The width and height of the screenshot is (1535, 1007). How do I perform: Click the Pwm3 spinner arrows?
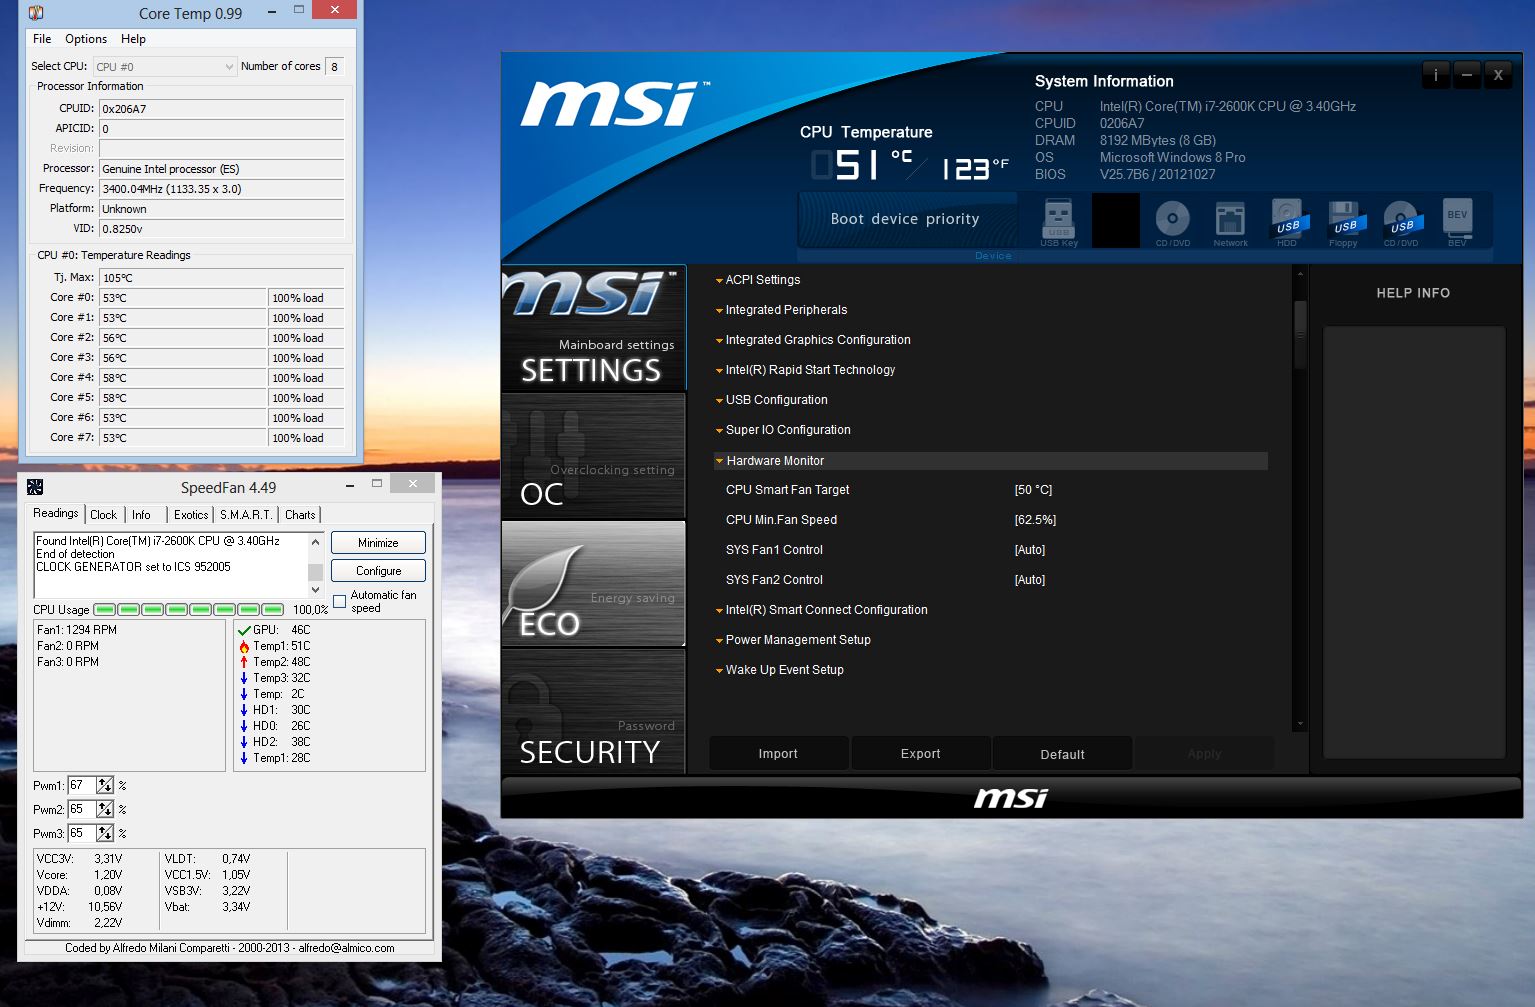pos(105,834)
